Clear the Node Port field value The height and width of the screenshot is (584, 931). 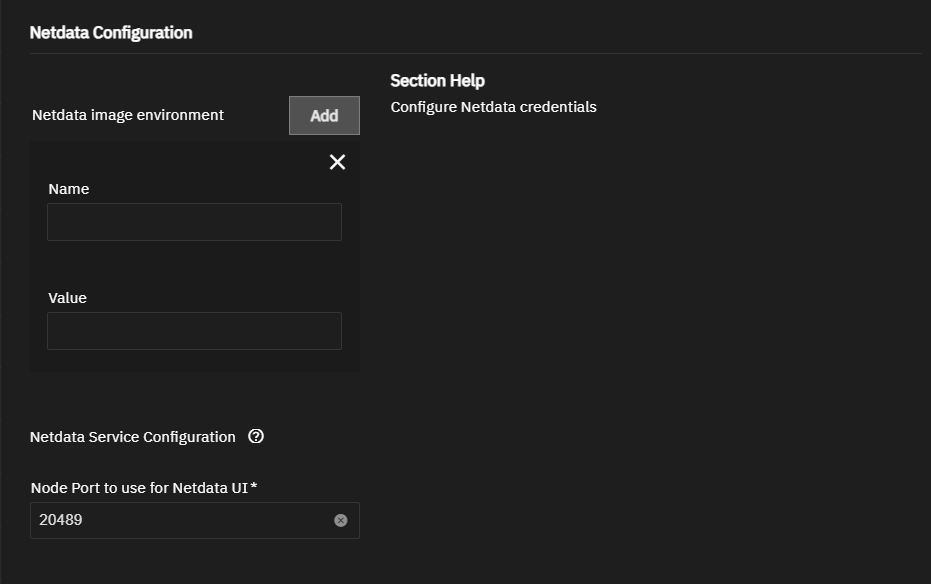pyautogui.click(x=340, y=520)
